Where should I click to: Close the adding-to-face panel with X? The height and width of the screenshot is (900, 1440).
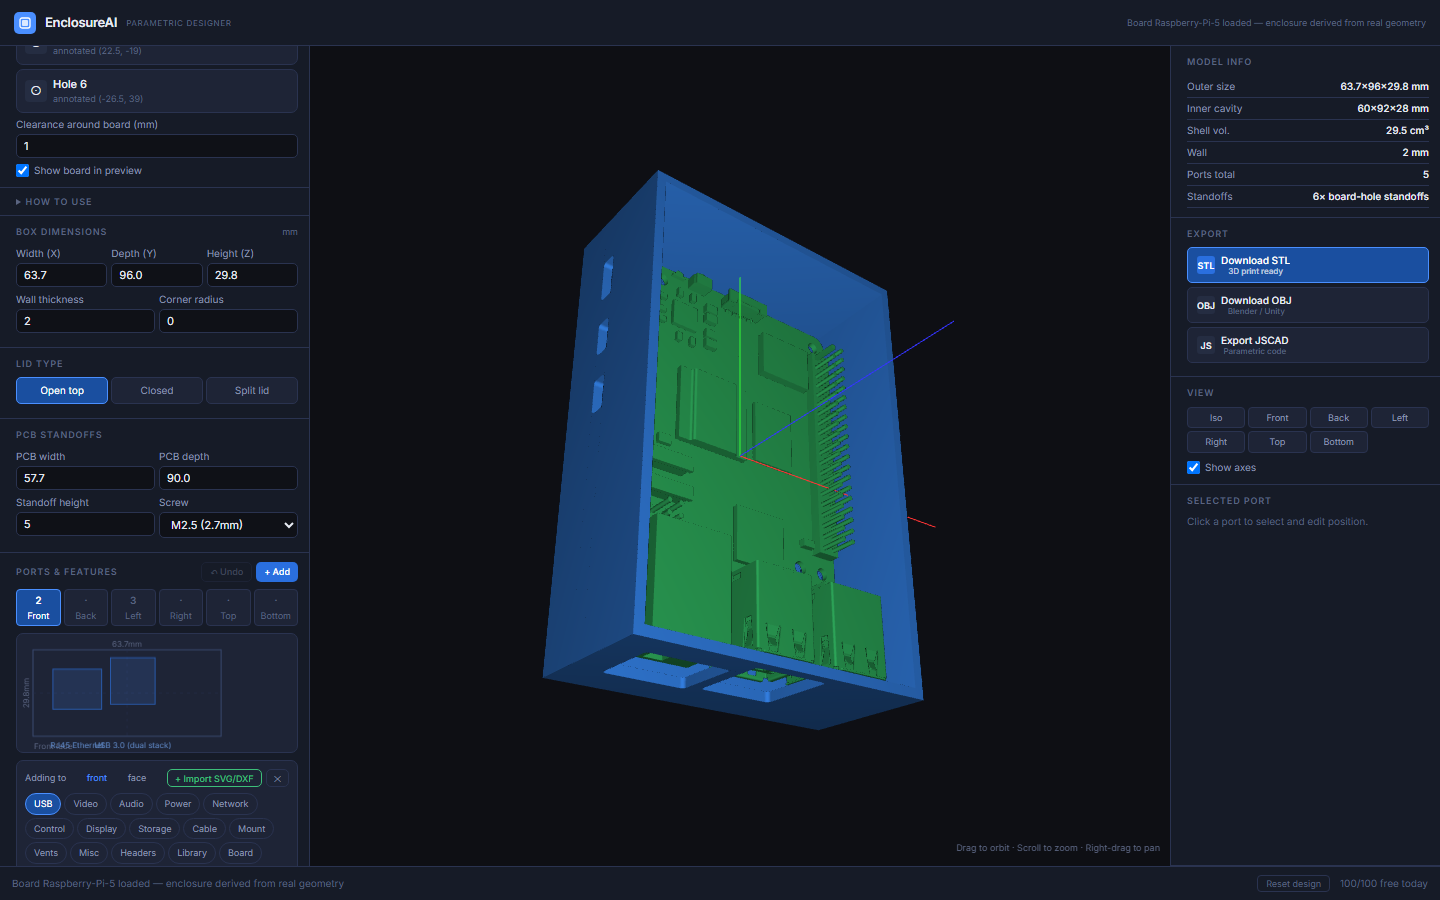278,778
